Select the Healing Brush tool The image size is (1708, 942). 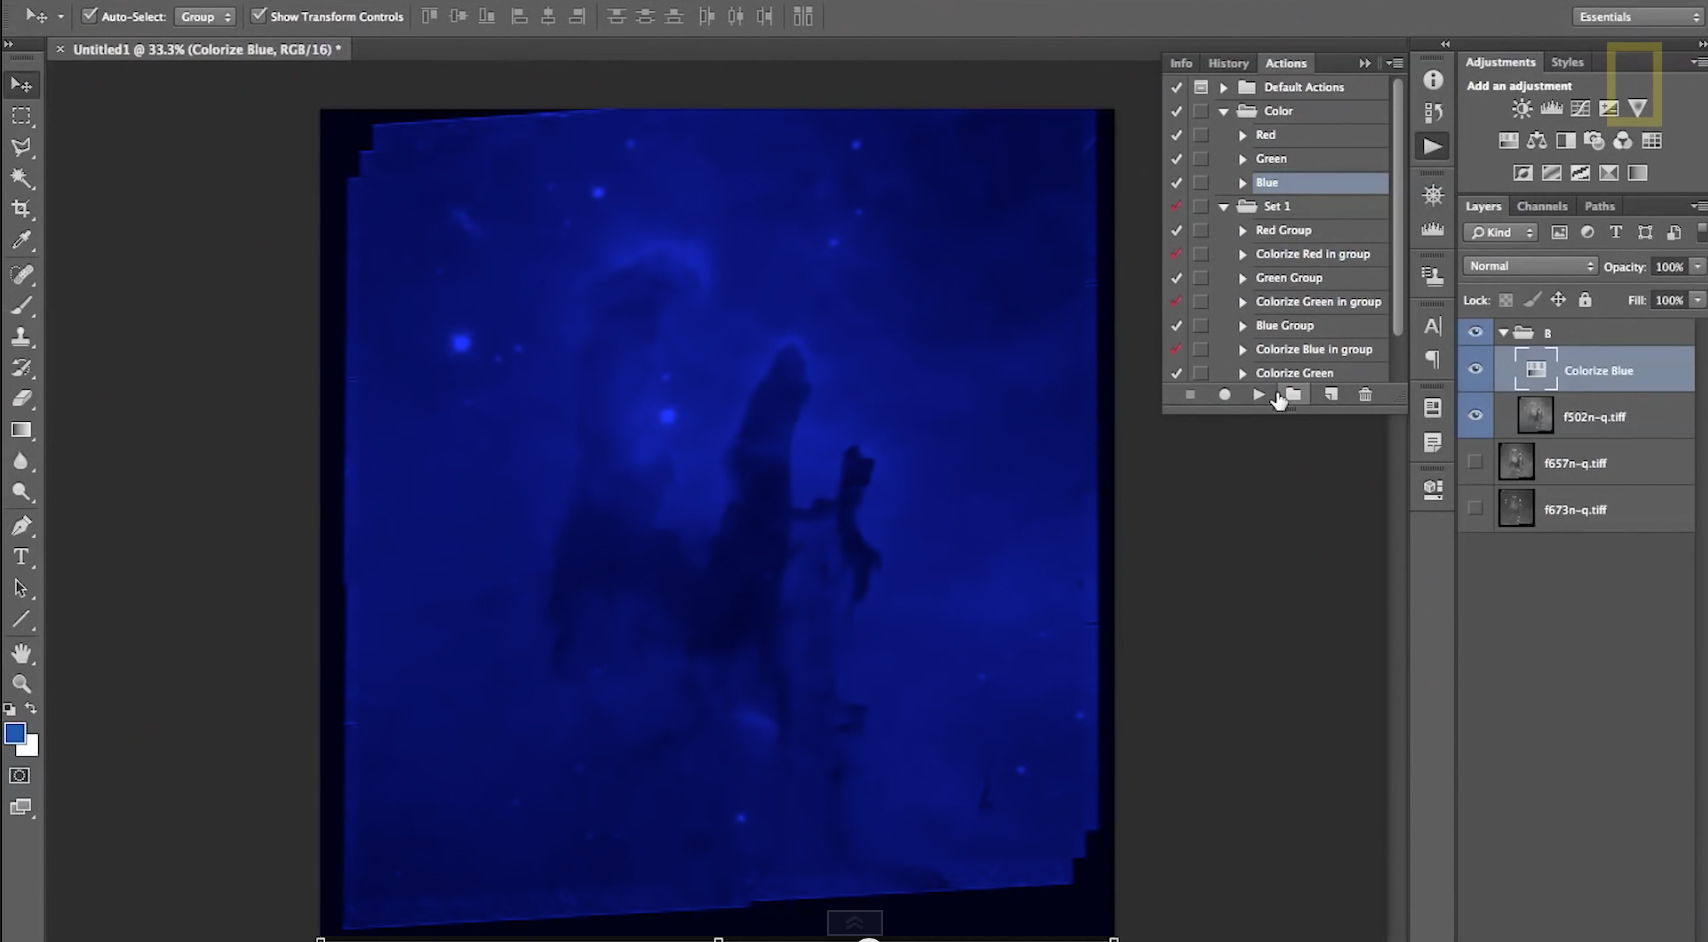(x=21, y=274)
